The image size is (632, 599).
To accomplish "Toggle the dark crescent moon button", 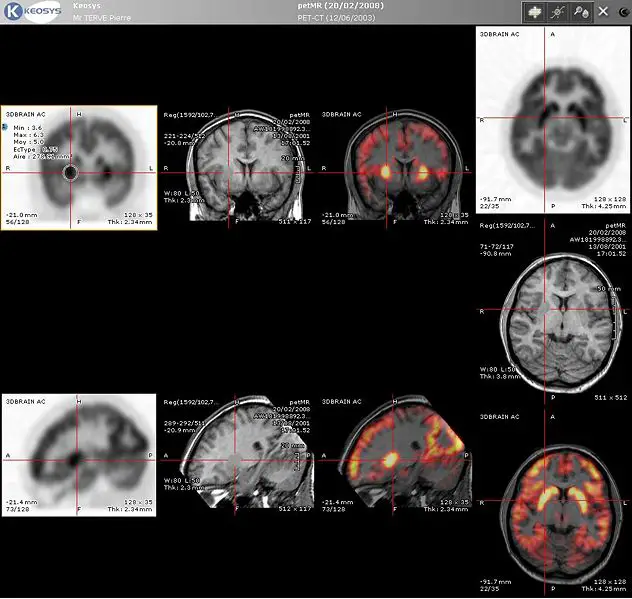I will click(x=624, y=12).
